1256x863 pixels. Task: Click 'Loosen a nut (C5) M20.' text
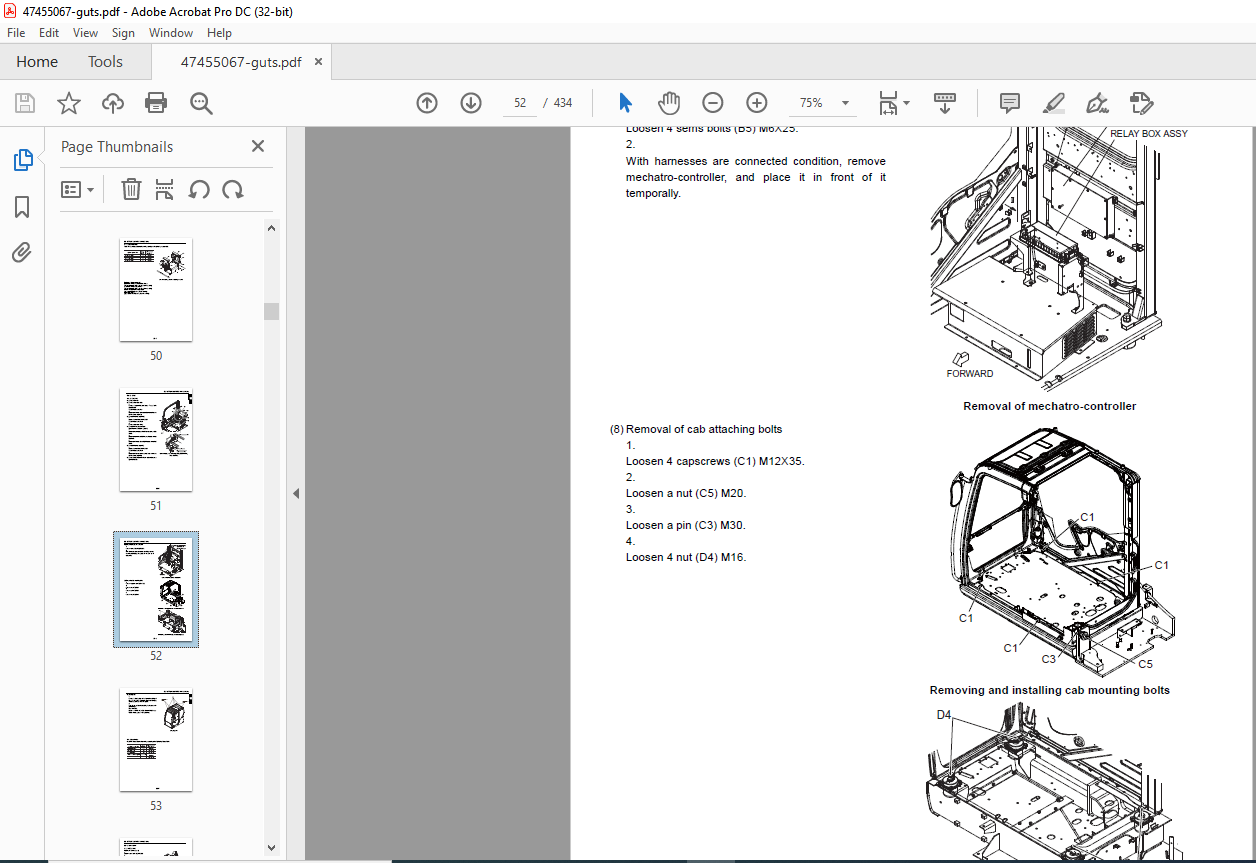[686, 493]
